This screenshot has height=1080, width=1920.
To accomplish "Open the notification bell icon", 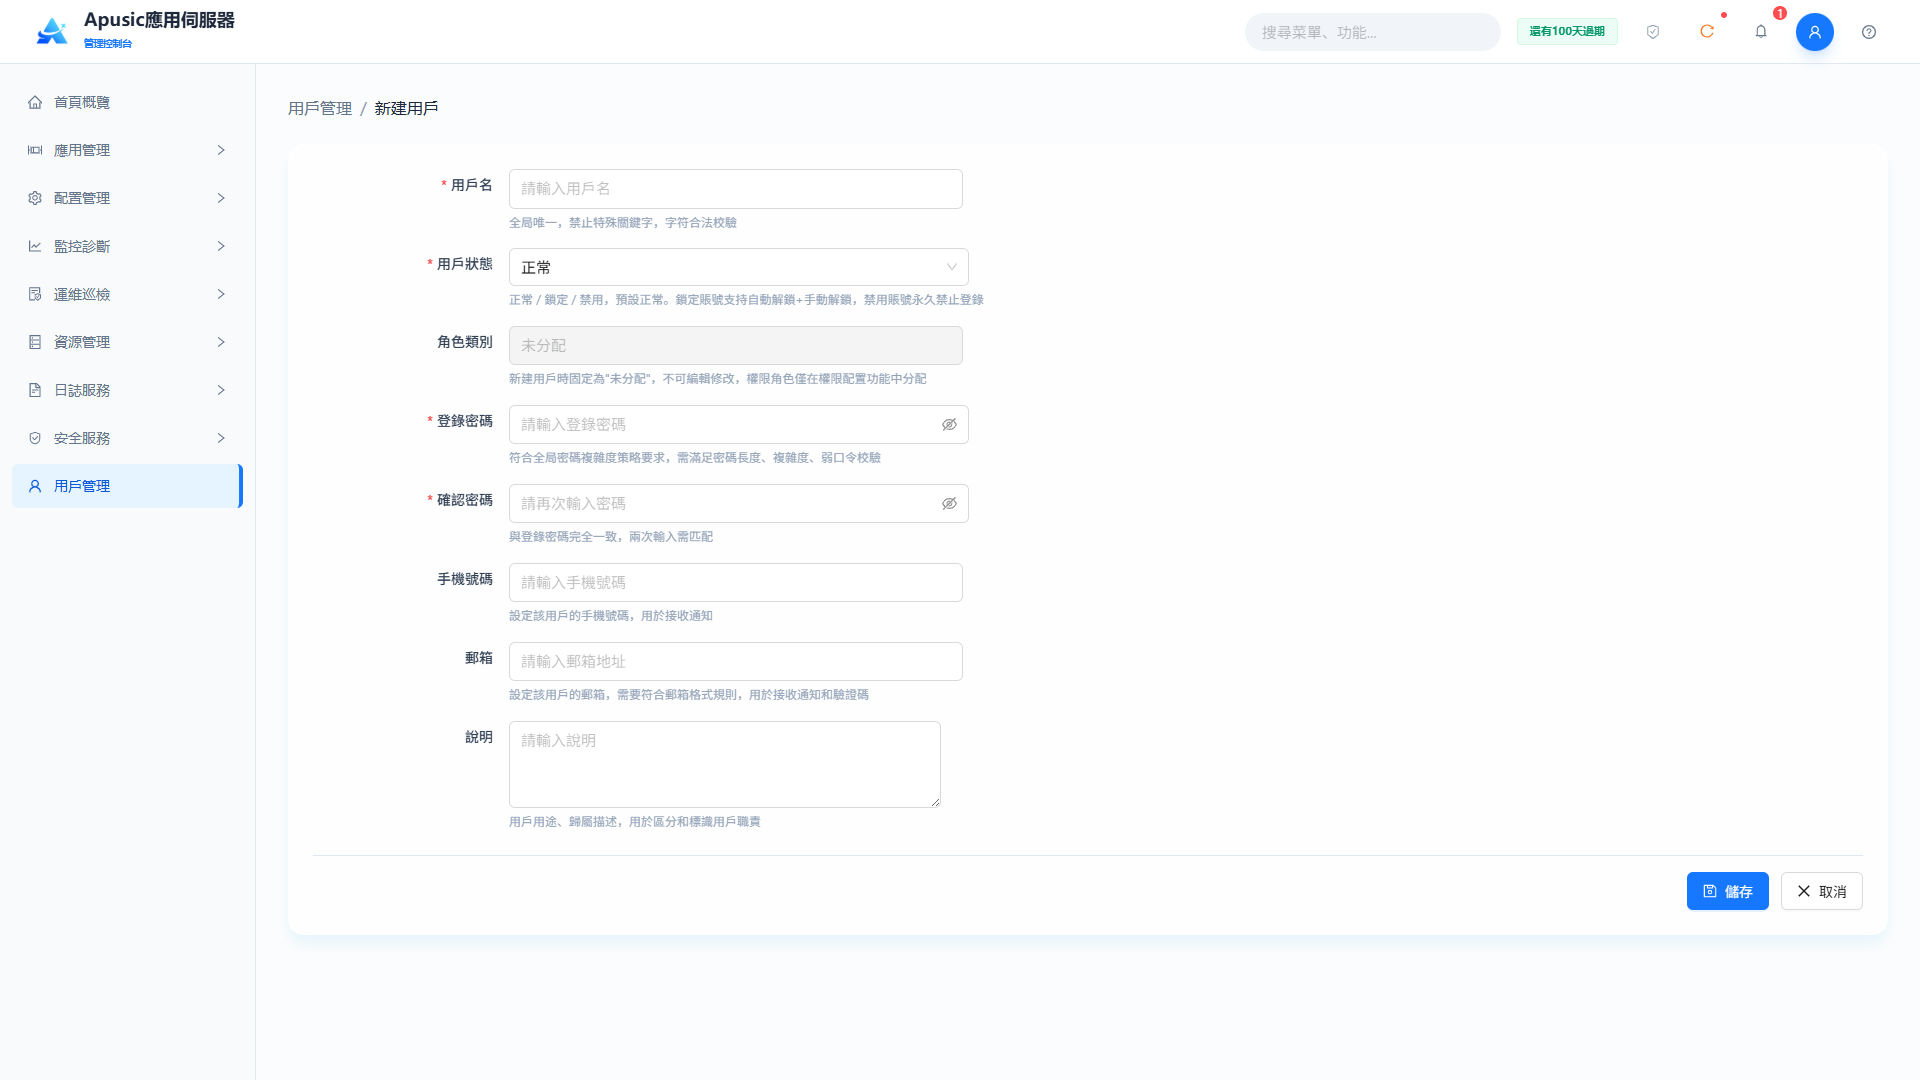I will [x=1761, y=32].
